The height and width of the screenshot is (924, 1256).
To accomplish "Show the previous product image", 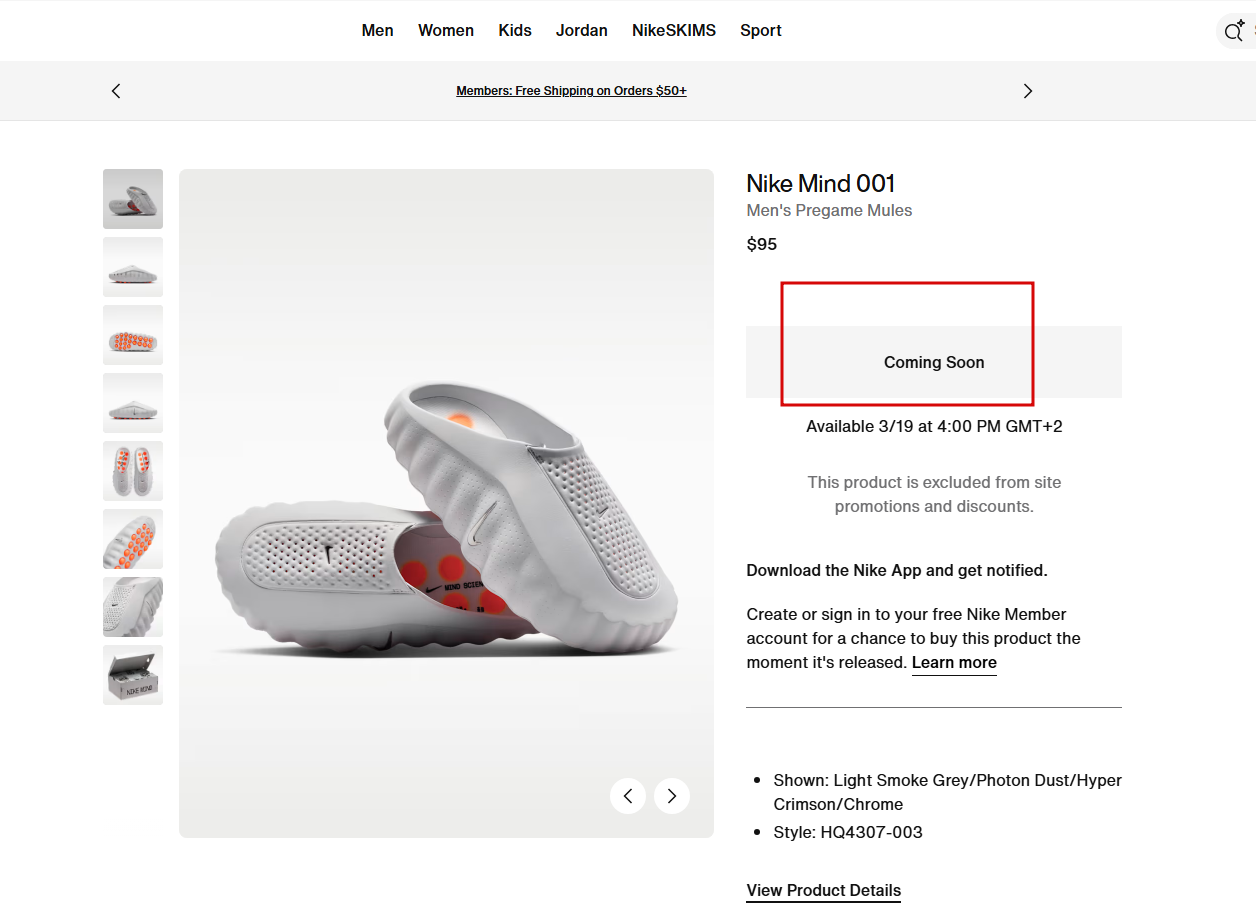I will pyautogui.click(x=628, y=796).
